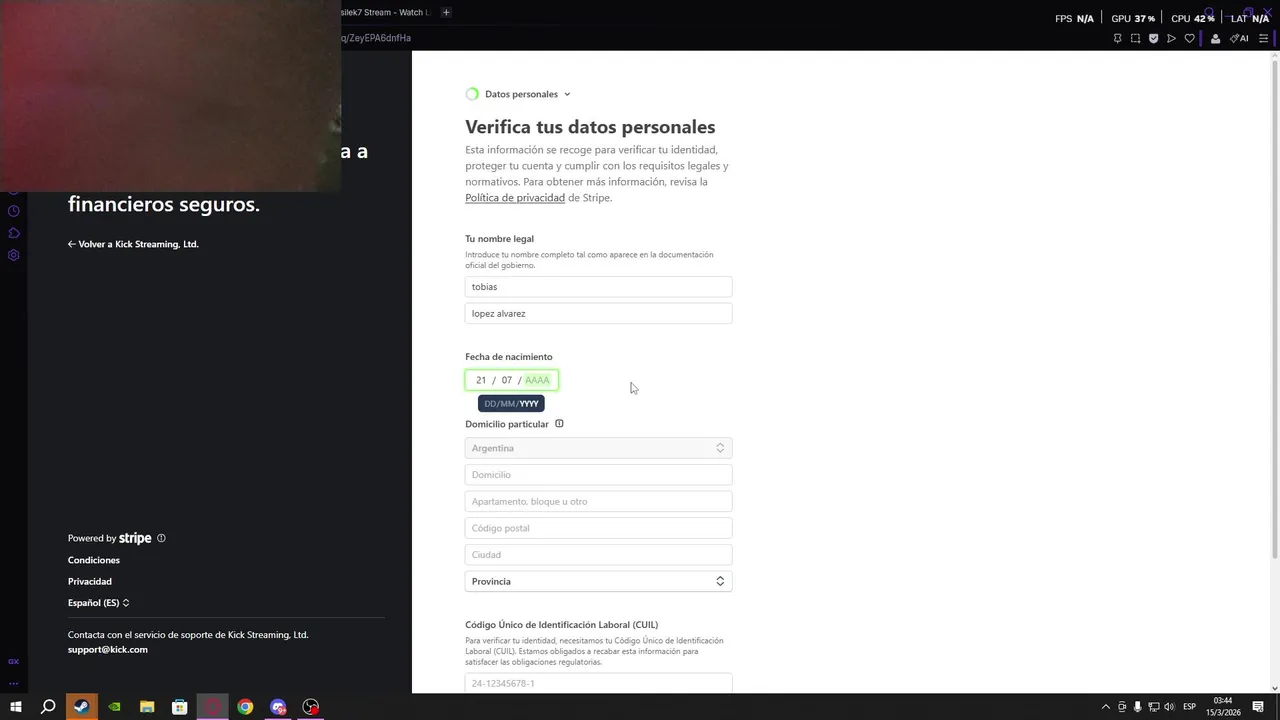Click the CPU 42 % overlay readout
The image size is (1280, 720).
(x=1193, y=18)
